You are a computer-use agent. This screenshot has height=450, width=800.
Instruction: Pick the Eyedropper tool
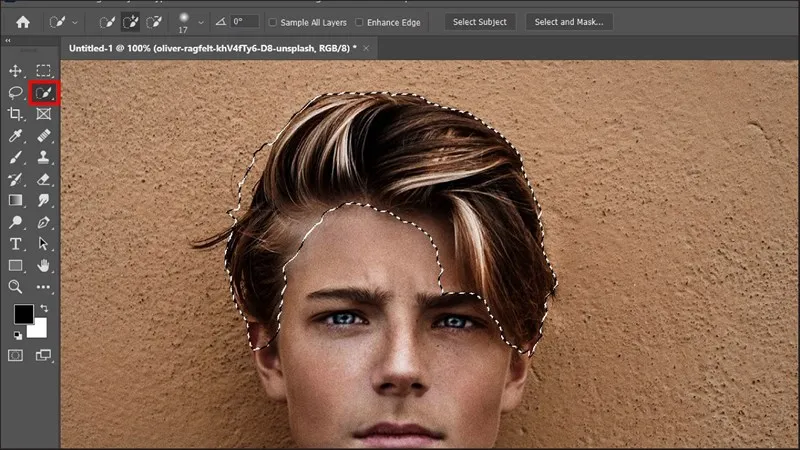(16, 137)
